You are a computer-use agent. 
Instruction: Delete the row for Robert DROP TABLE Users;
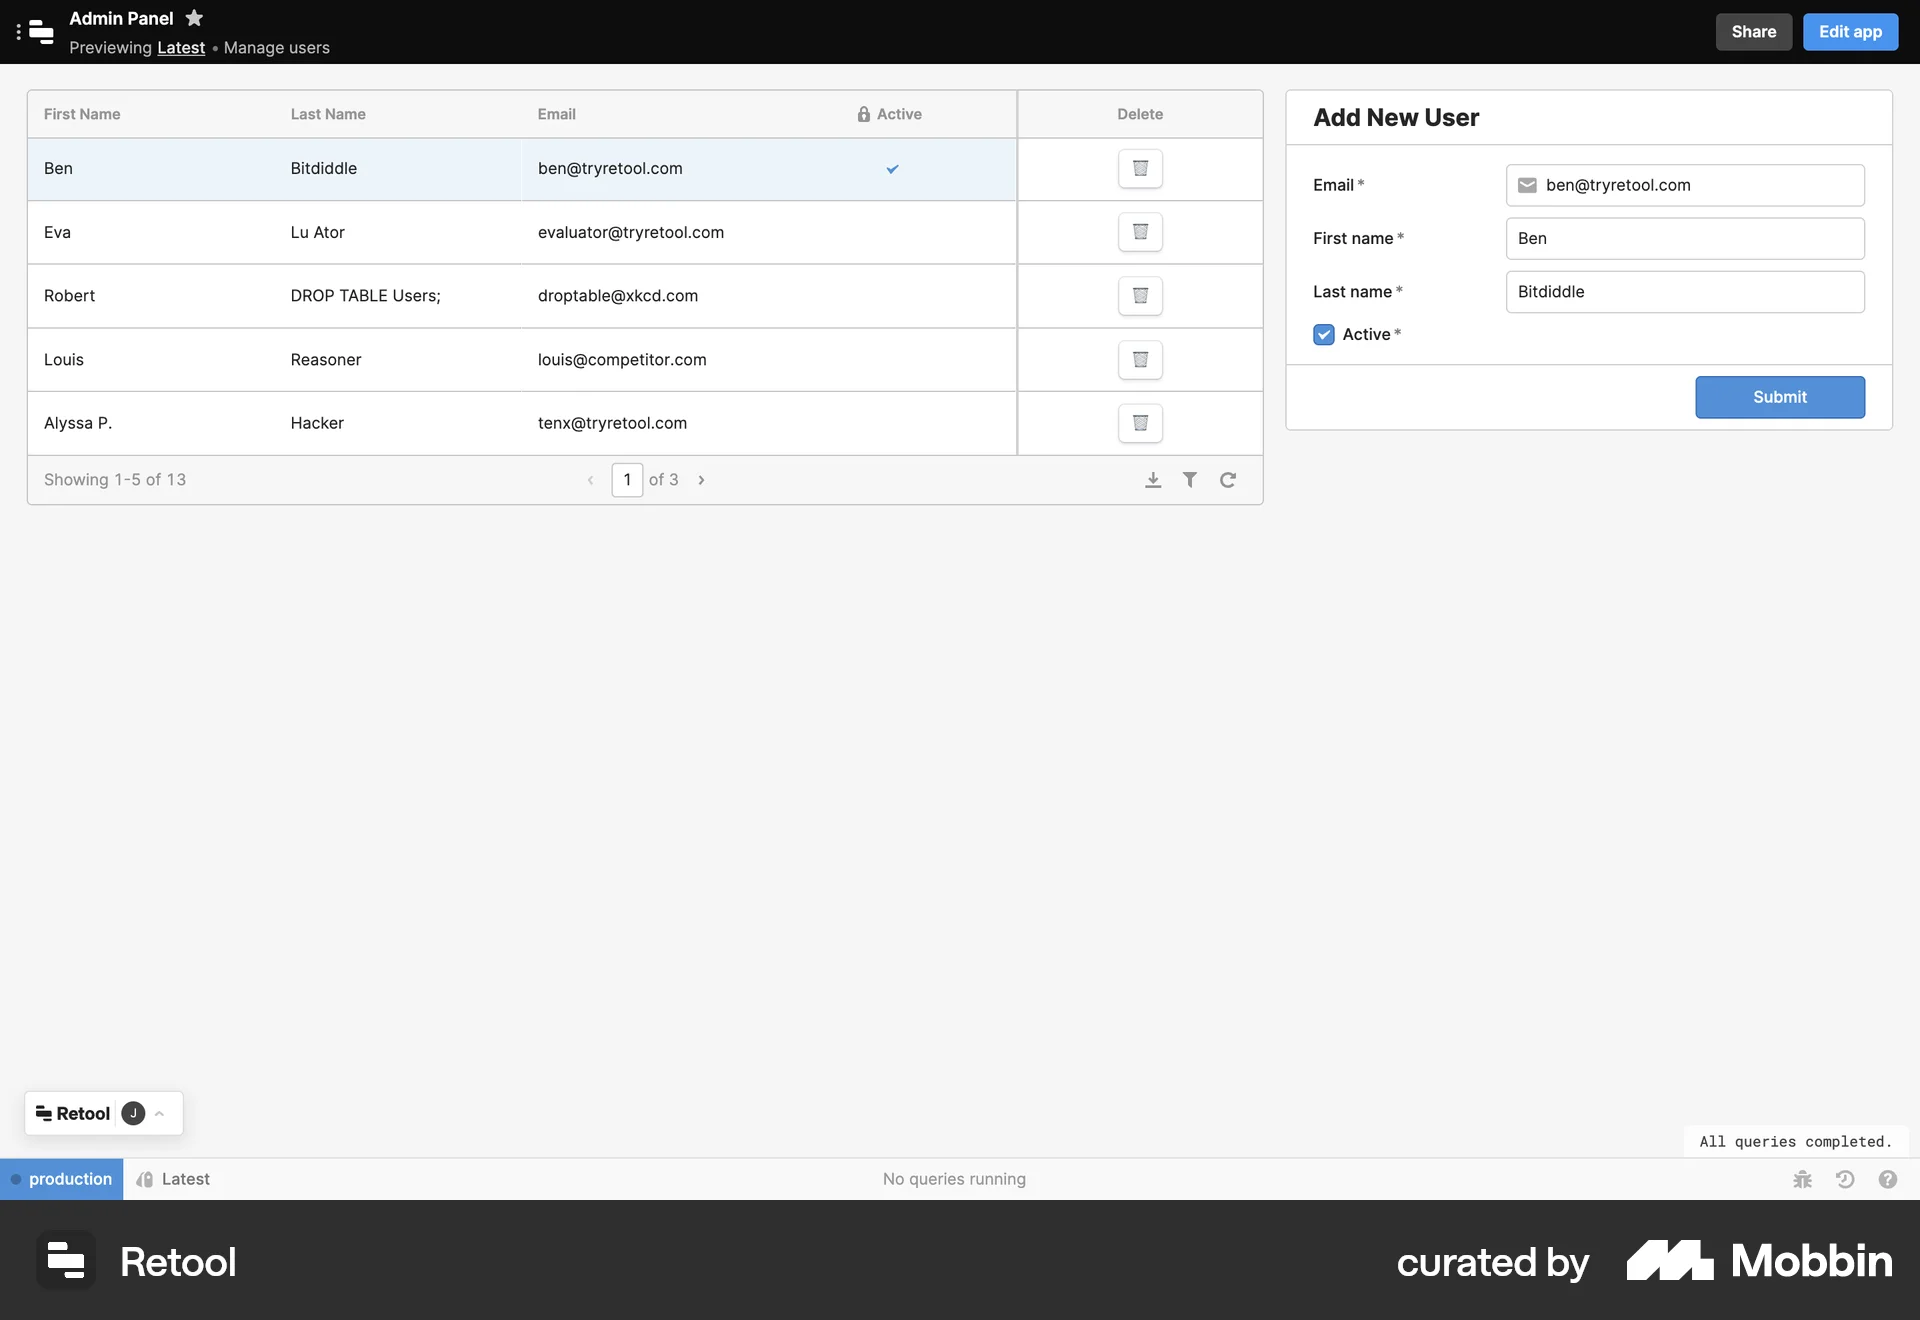pos(1139,296)
